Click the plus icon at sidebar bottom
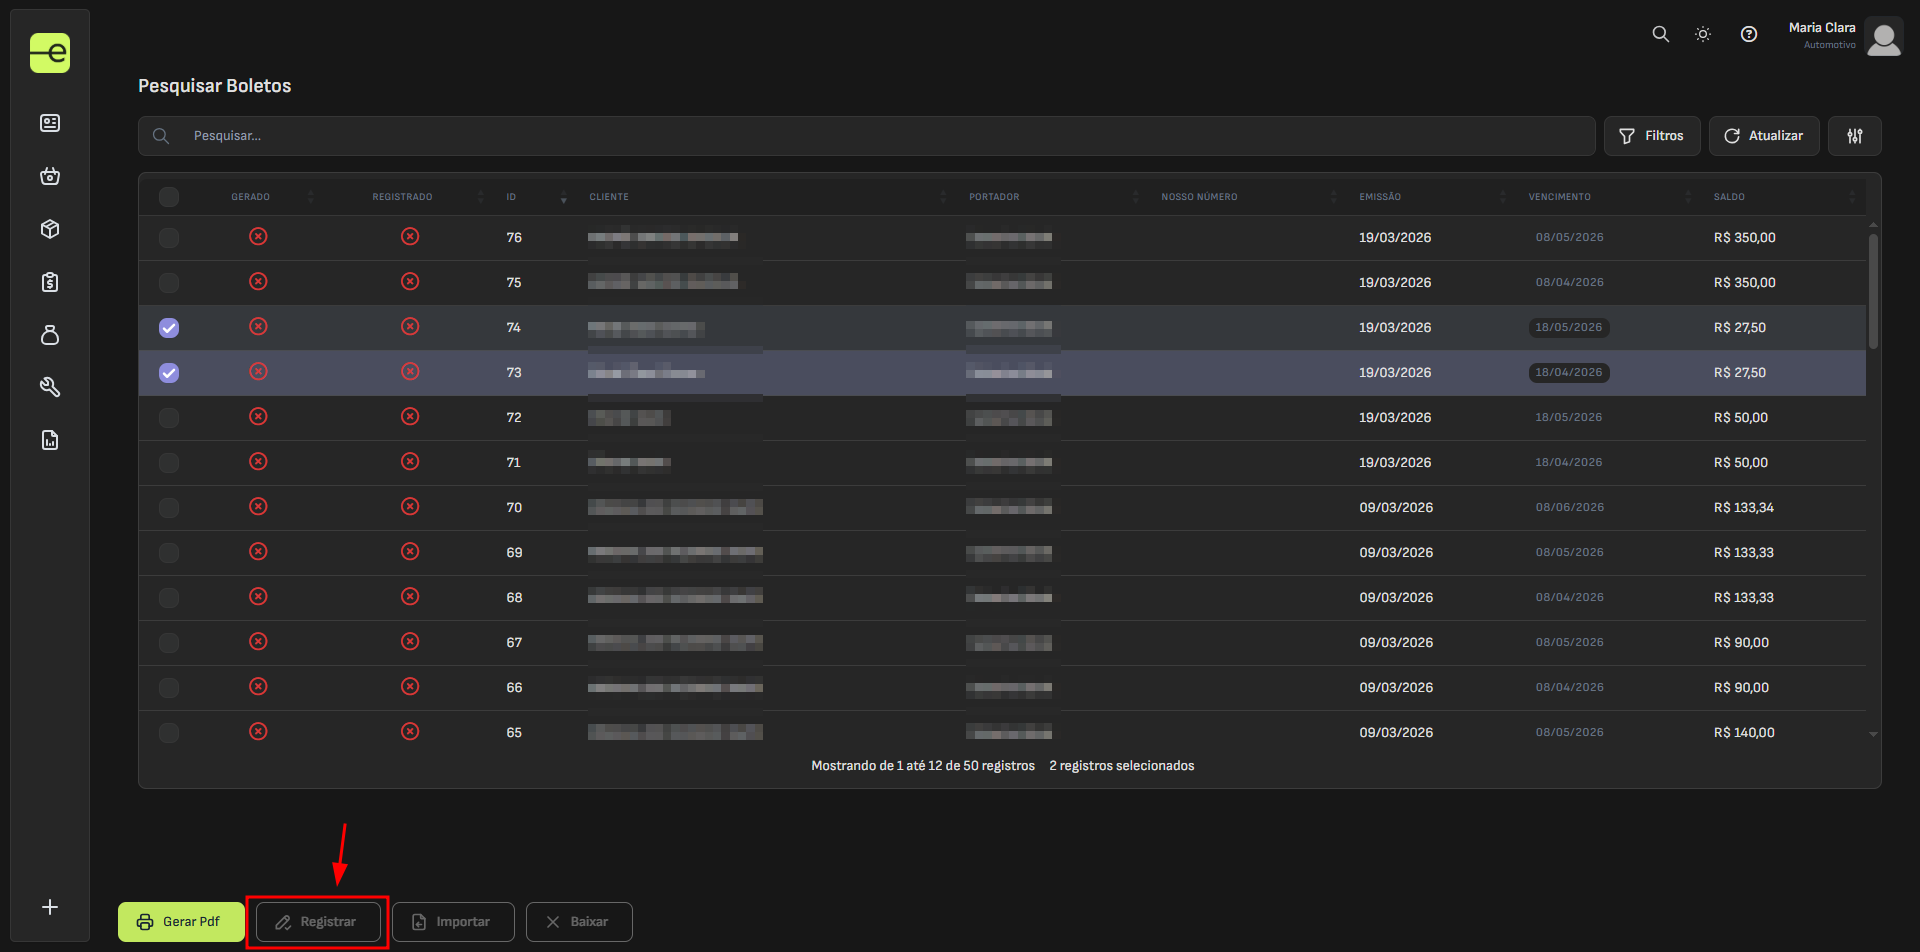Screen dimensions: 1920x952 (50, 907)
